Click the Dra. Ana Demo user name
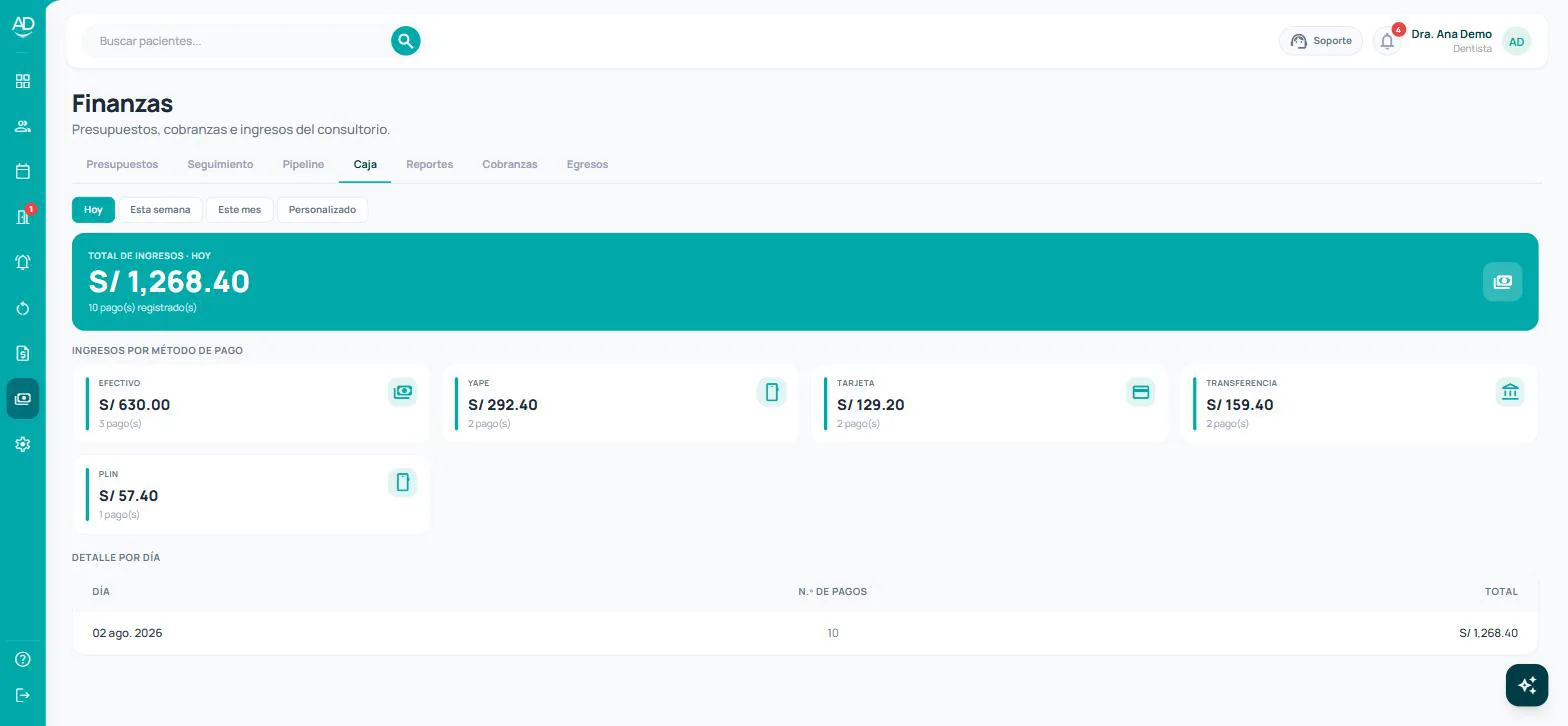This screenshot has width=1568, height=726. point(1451,34)
